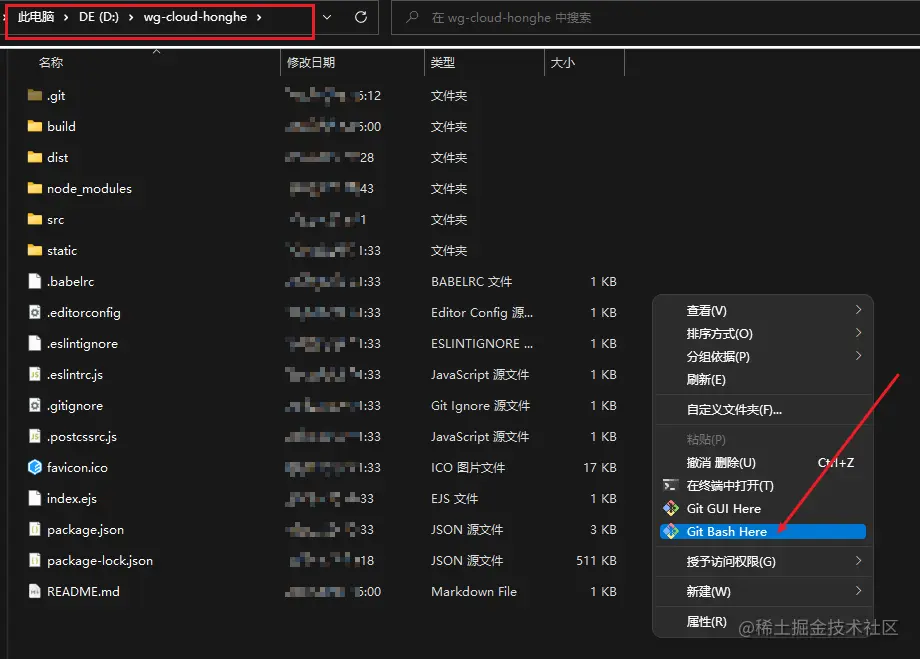This screenshot has width=920, height=659.
Task: Click the .eslintignore file icon
Action: click(35, 343)
